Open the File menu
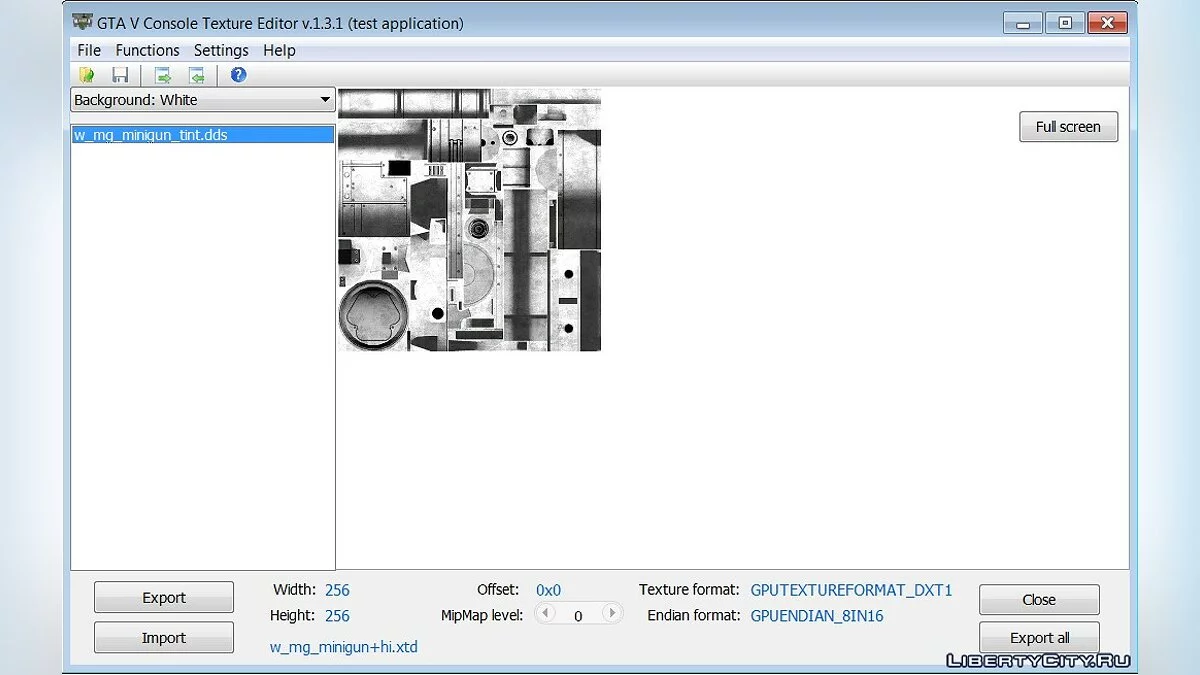Viewport: 1200px width, 675px height. 89,50
